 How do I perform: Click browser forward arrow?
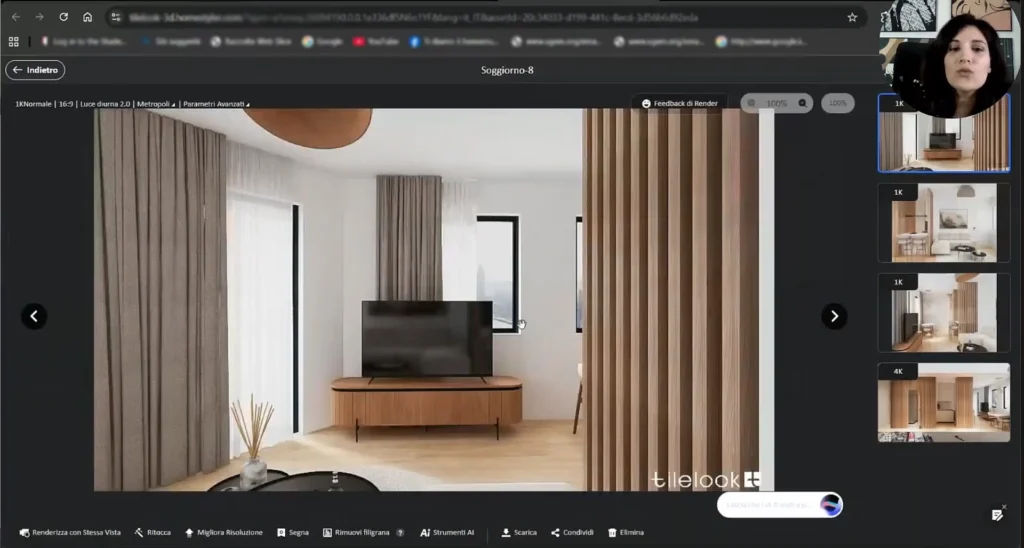click(x=40, y=17)
